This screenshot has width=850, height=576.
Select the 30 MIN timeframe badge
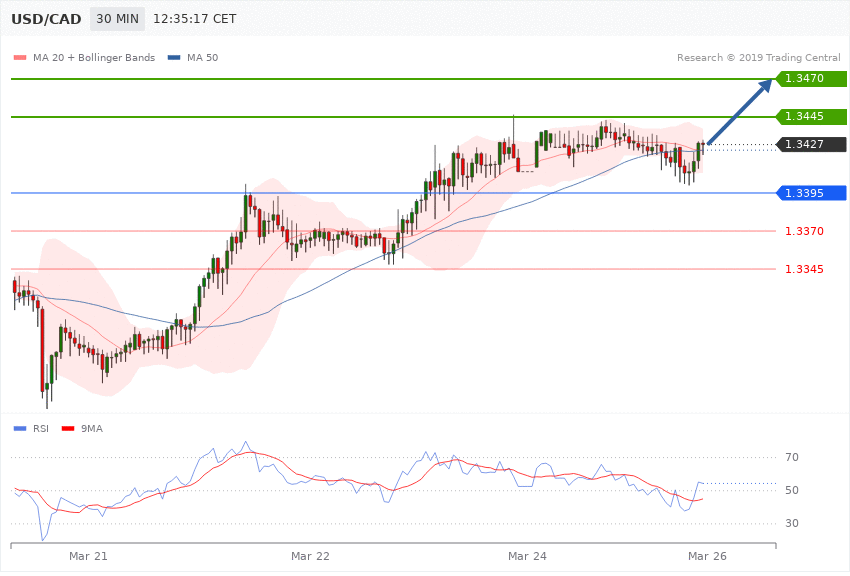(x=117, y=19)
